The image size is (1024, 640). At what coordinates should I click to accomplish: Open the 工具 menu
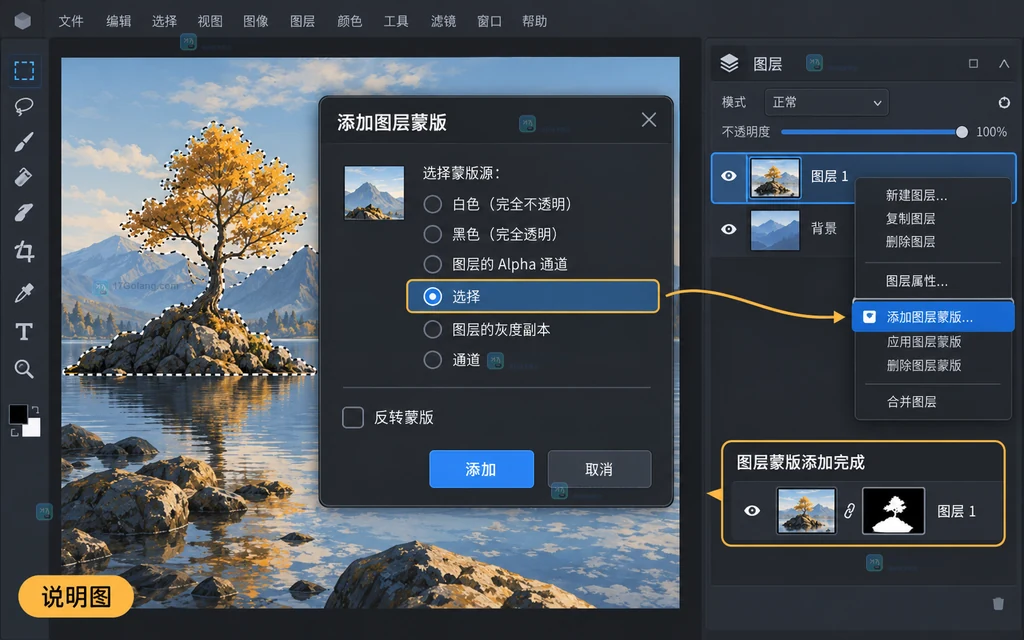click(396, 21)
